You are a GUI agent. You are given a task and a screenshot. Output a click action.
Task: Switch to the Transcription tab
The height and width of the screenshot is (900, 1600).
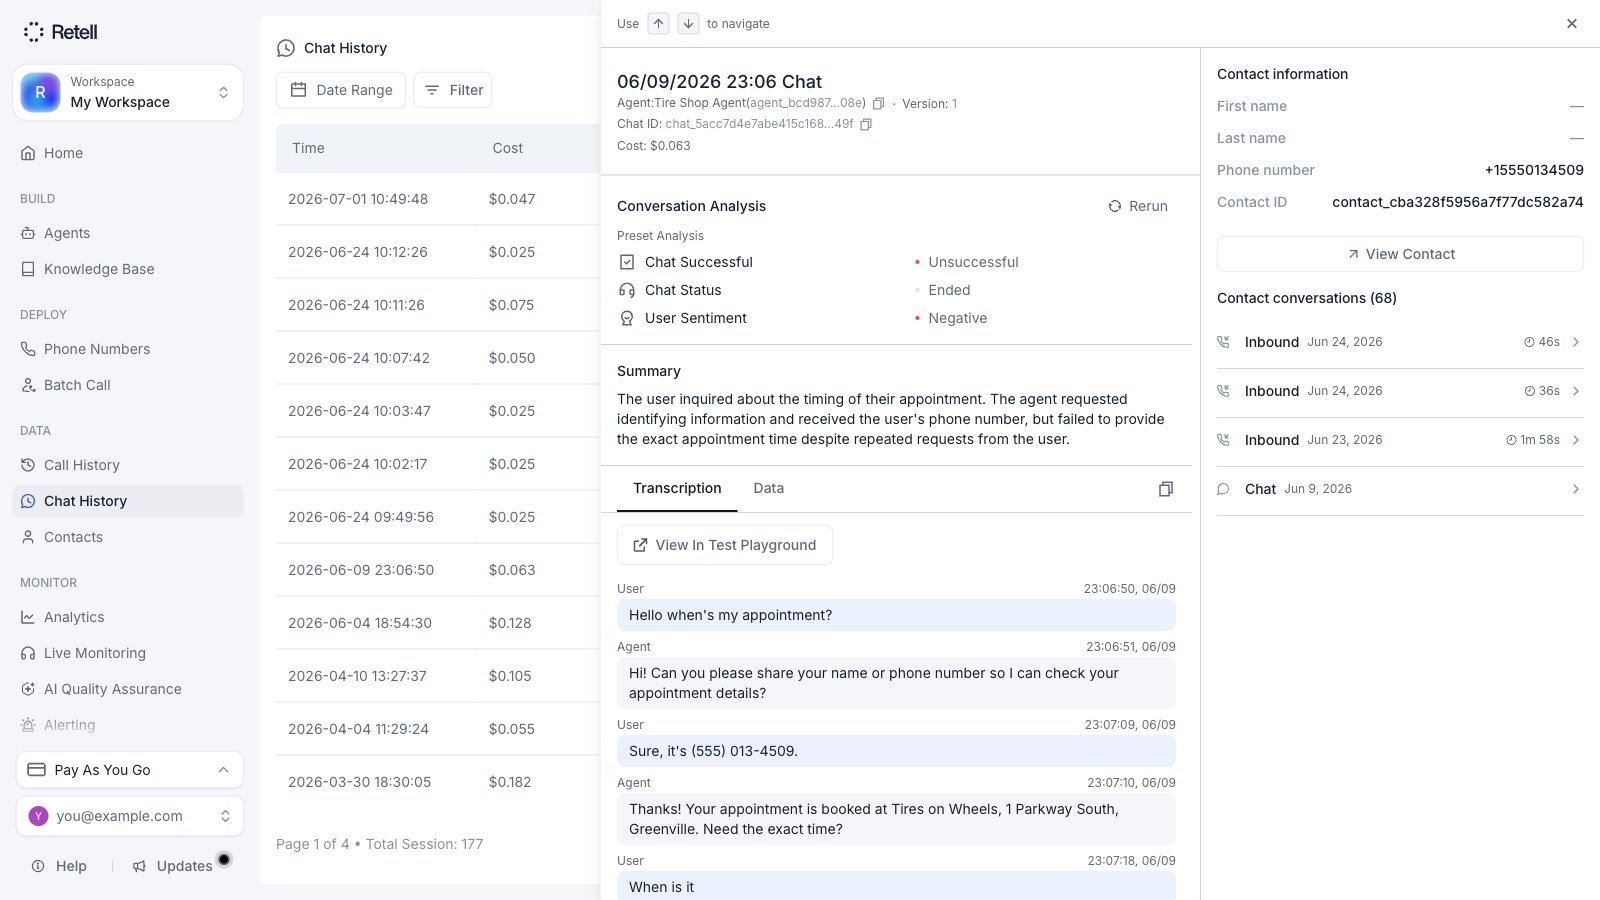coord(677,488)
